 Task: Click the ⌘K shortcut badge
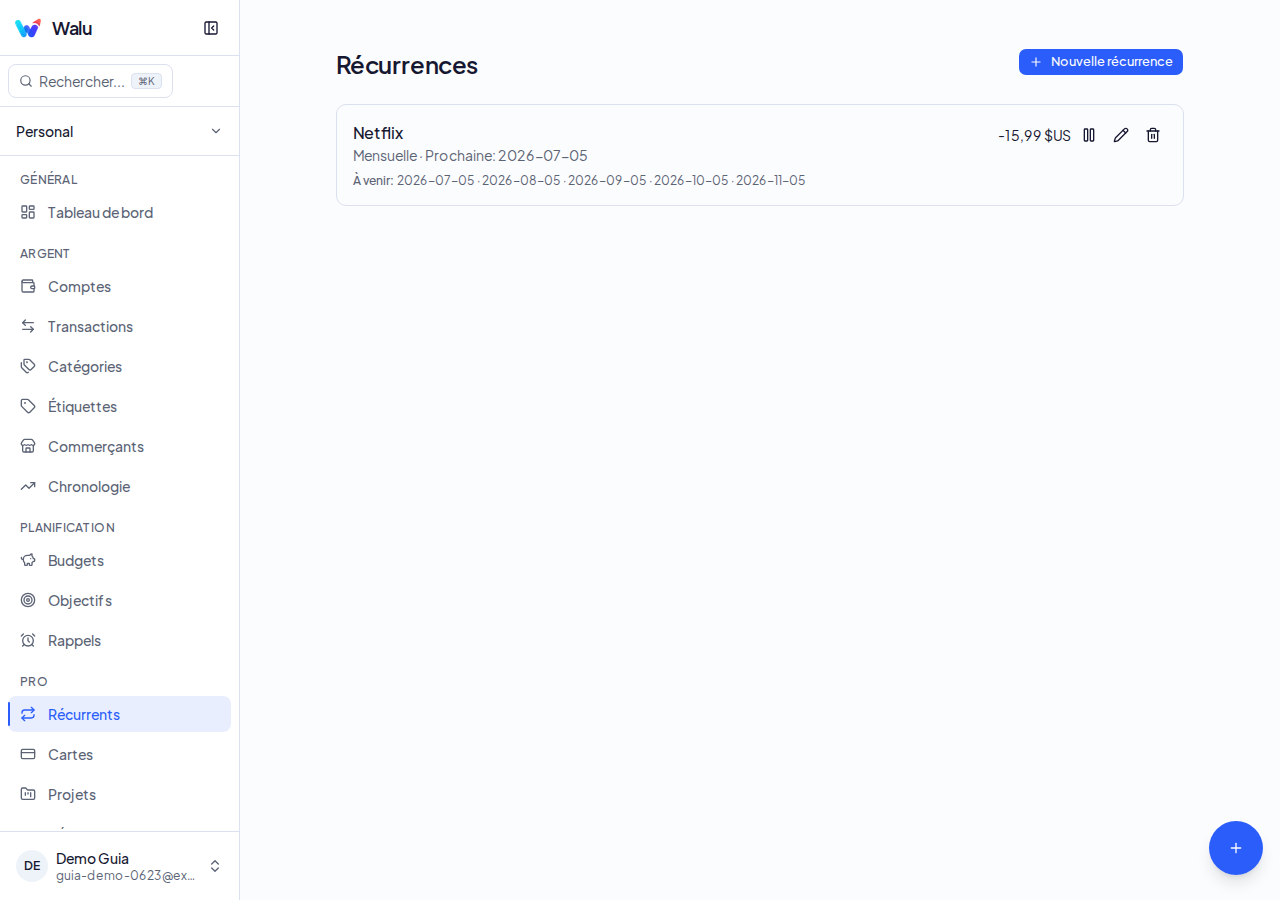(146, 81)
